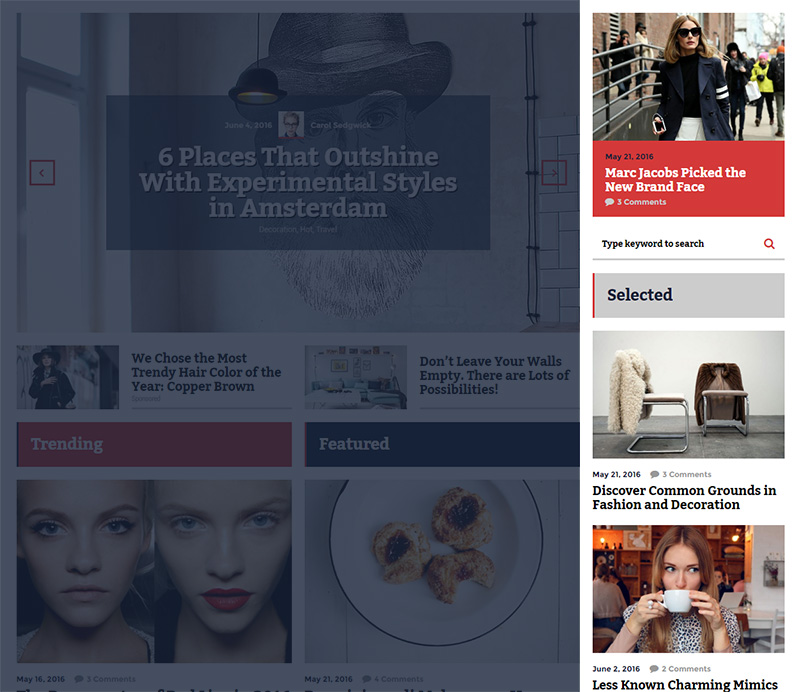Open Featured cookies on plate image

pyautogui.click(x=442, y=571)
